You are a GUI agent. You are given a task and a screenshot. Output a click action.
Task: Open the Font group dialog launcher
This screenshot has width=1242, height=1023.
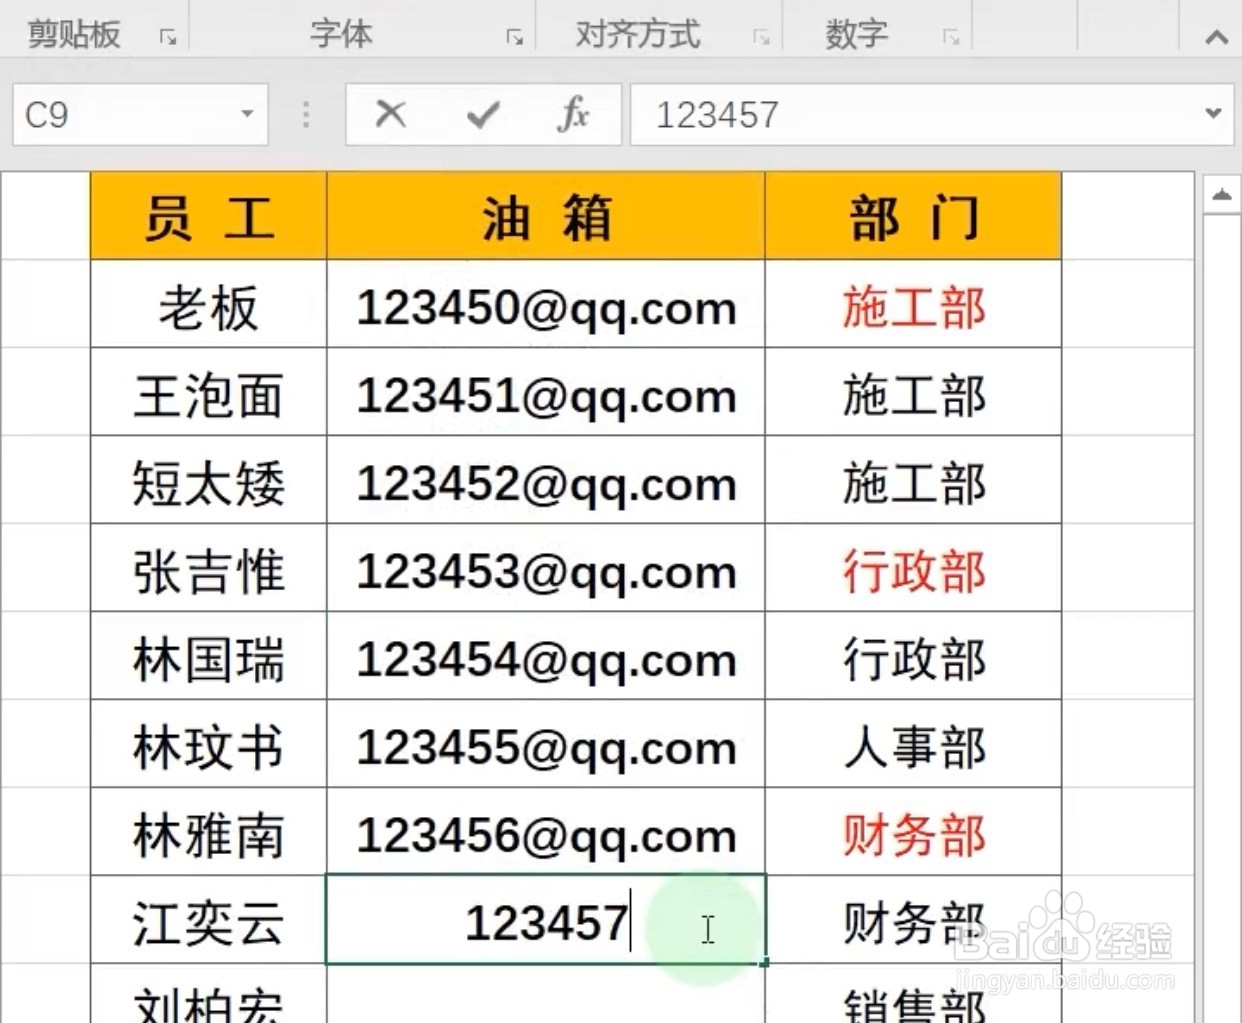coord(514,37)
